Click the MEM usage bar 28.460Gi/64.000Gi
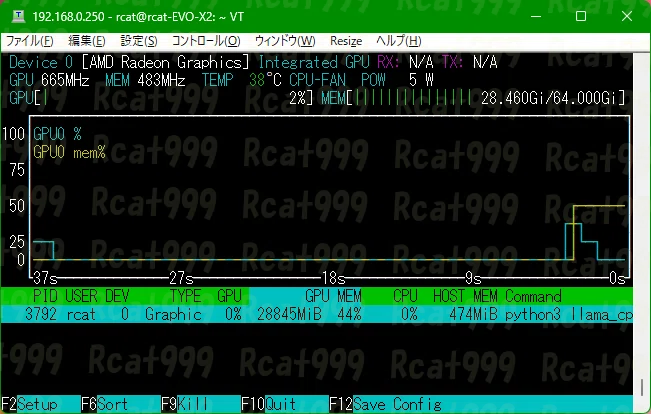This screenshot has width=651, height=414. pos(473,98)
